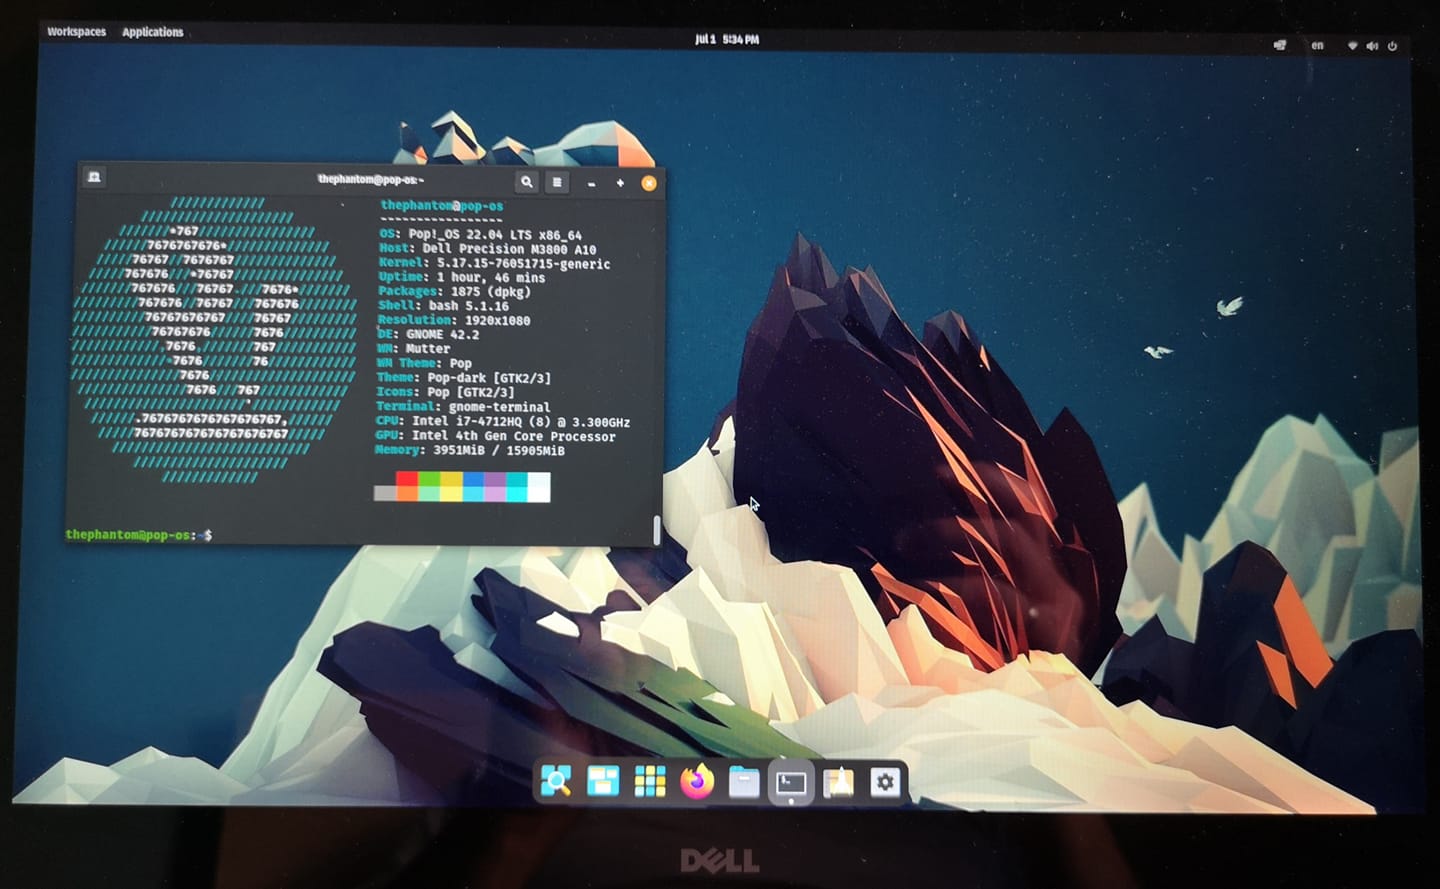
Task: Click the 'OS: Pop!_OS 22.04 LTS' line
Action: click(x=480, y=234)
